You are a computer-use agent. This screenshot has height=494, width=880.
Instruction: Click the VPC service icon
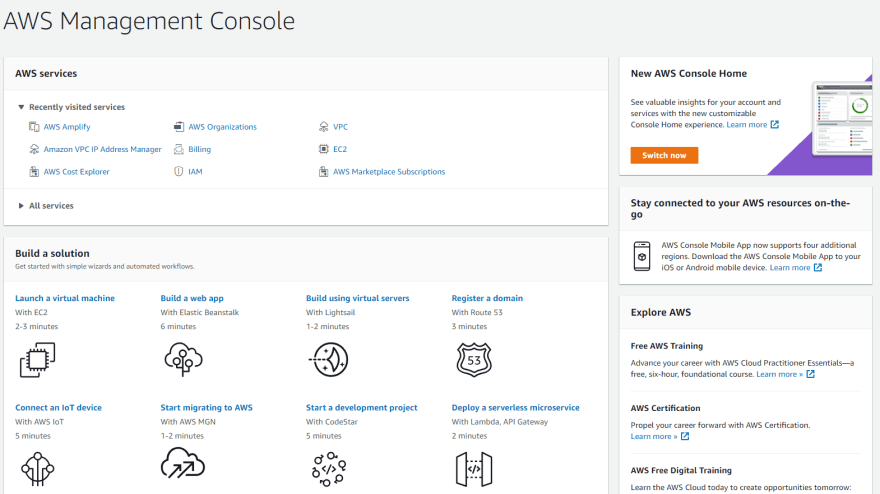pos(323,127)
